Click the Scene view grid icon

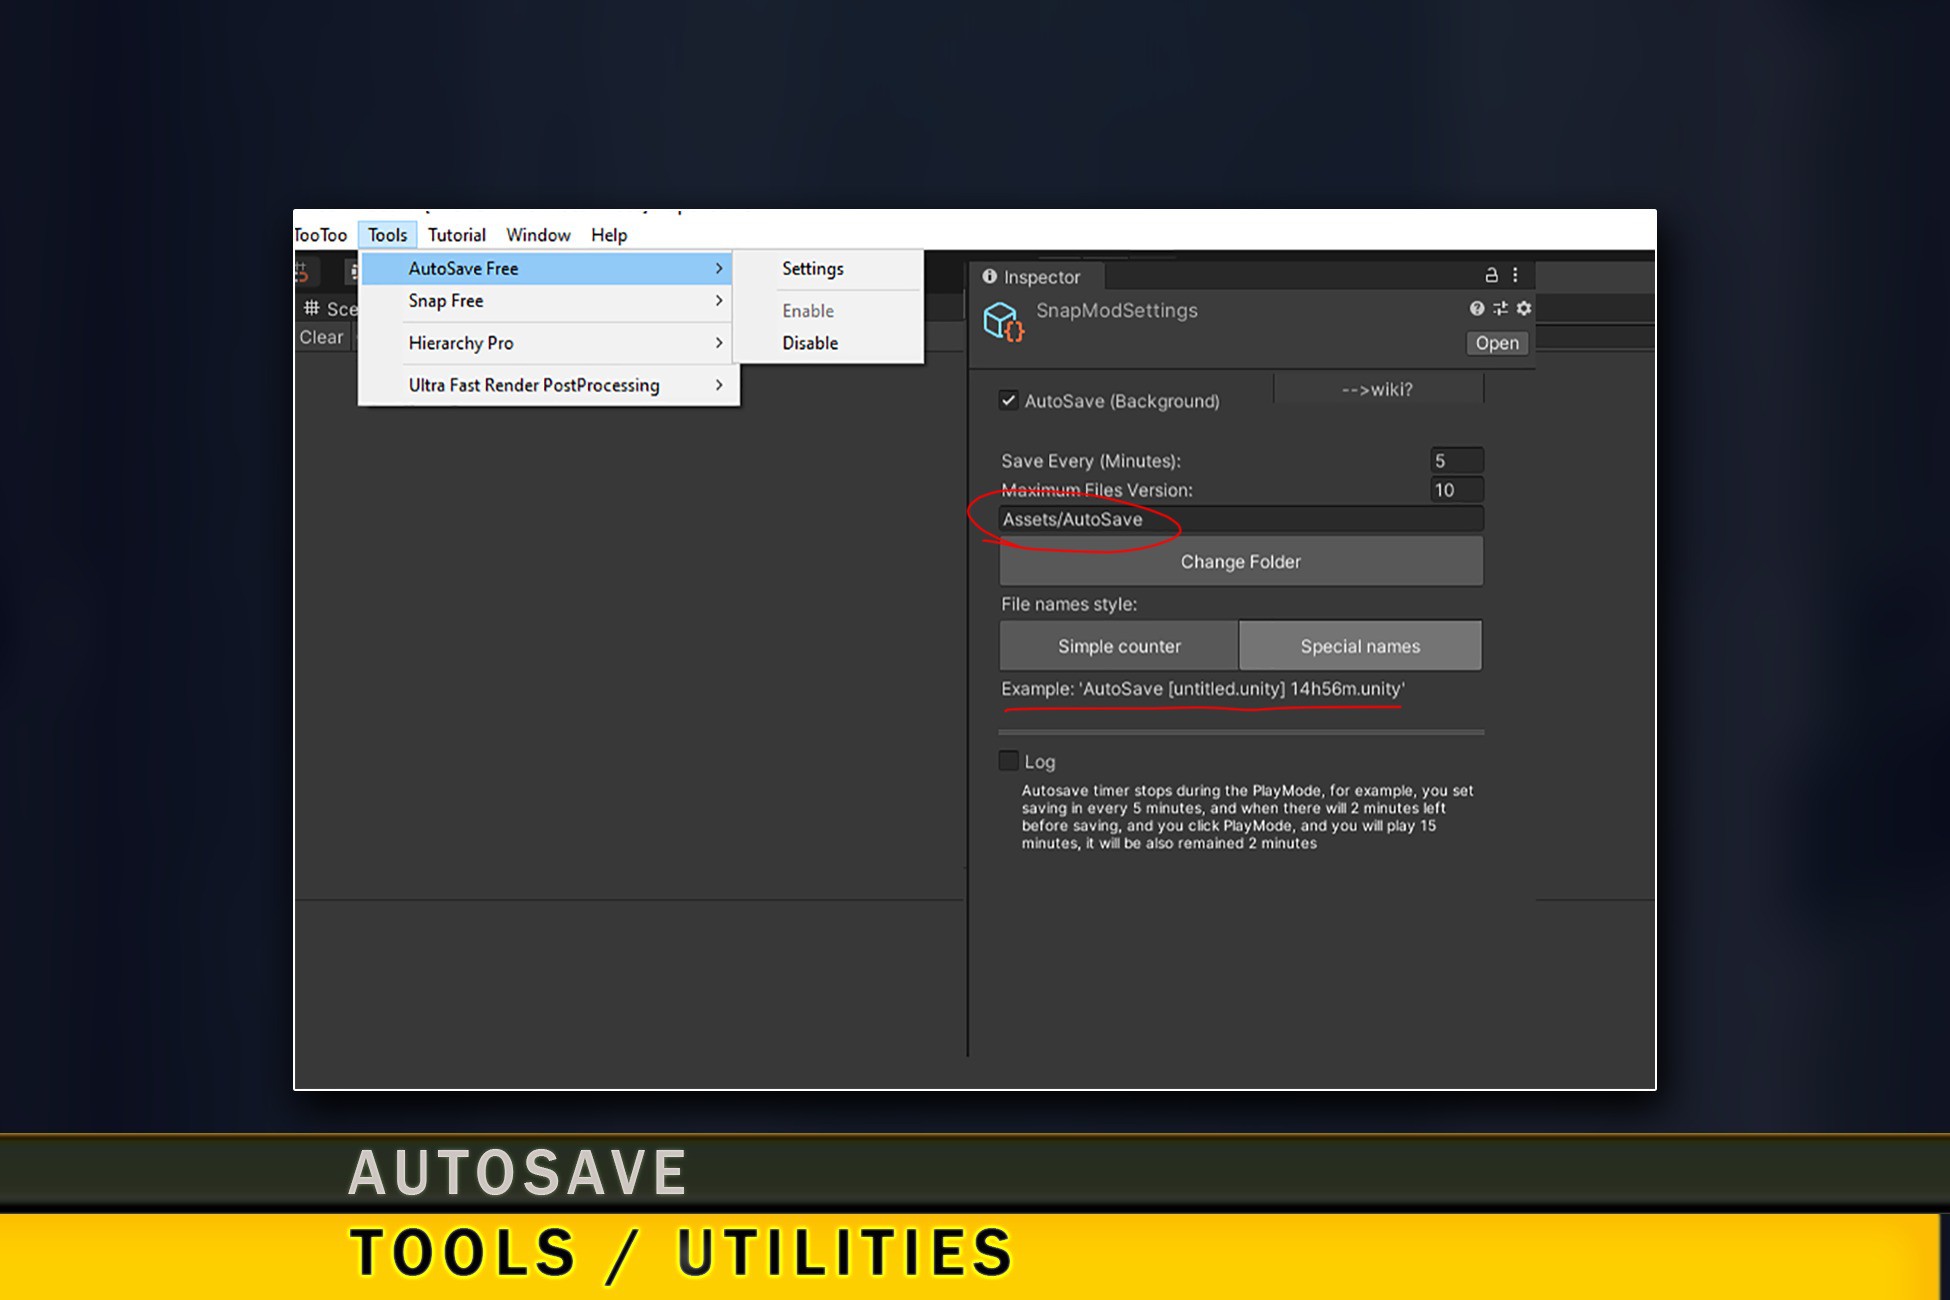311,309
